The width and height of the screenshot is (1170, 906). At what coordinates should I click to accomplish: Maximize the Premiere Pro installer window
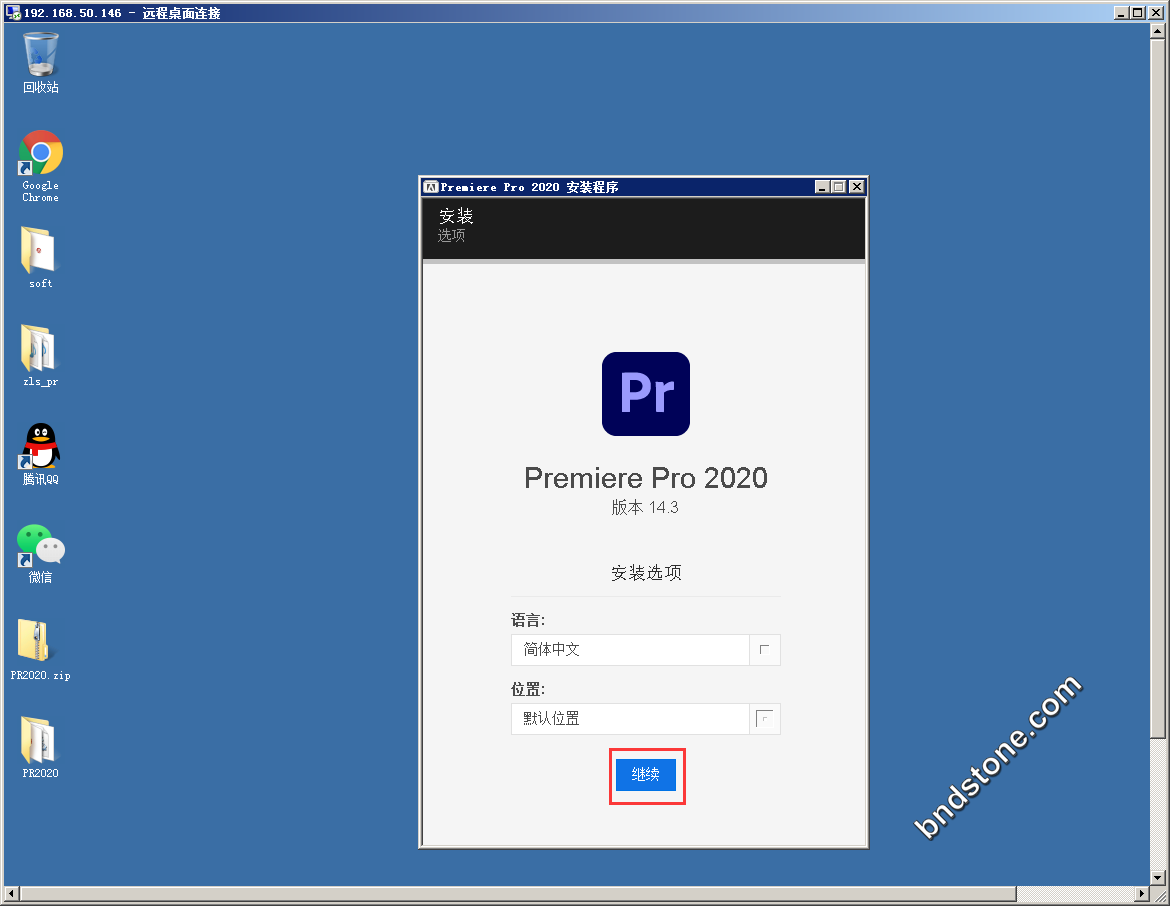click(839, 187)
